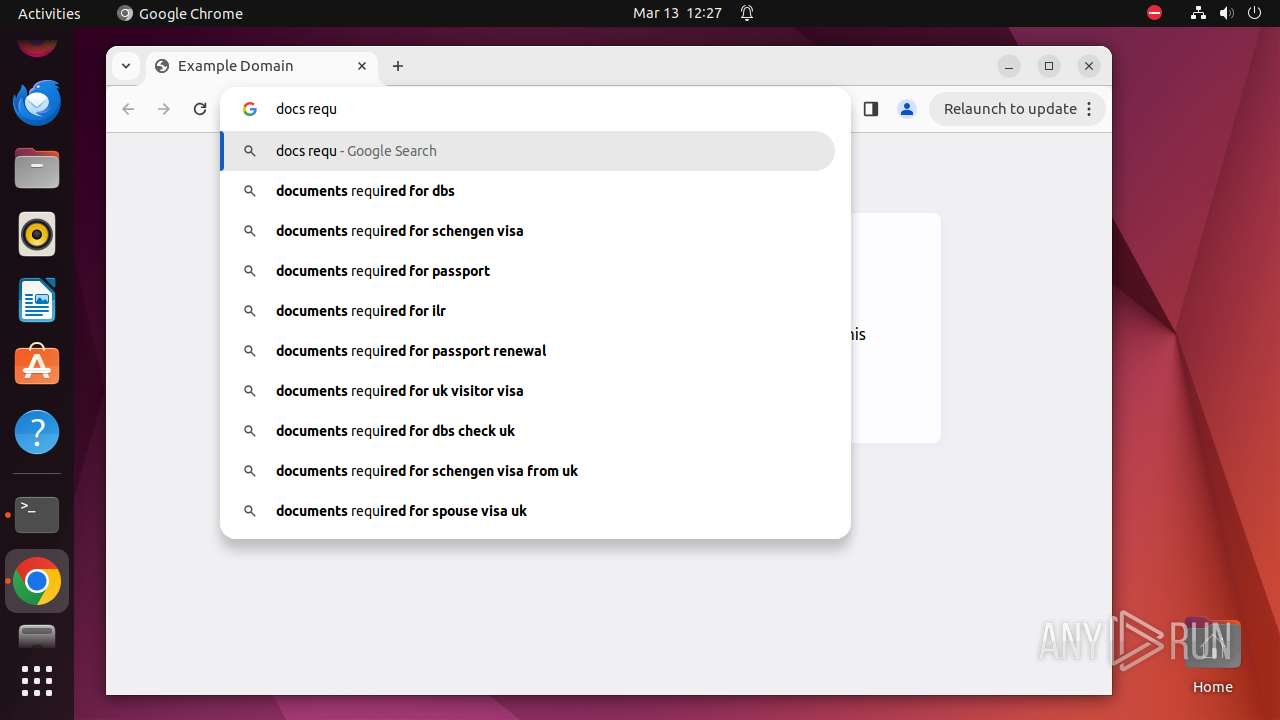Click search icon beside 'documents required for ilr'
Image resolution: width=1280 pixels, height=720 pixels.
250,311
